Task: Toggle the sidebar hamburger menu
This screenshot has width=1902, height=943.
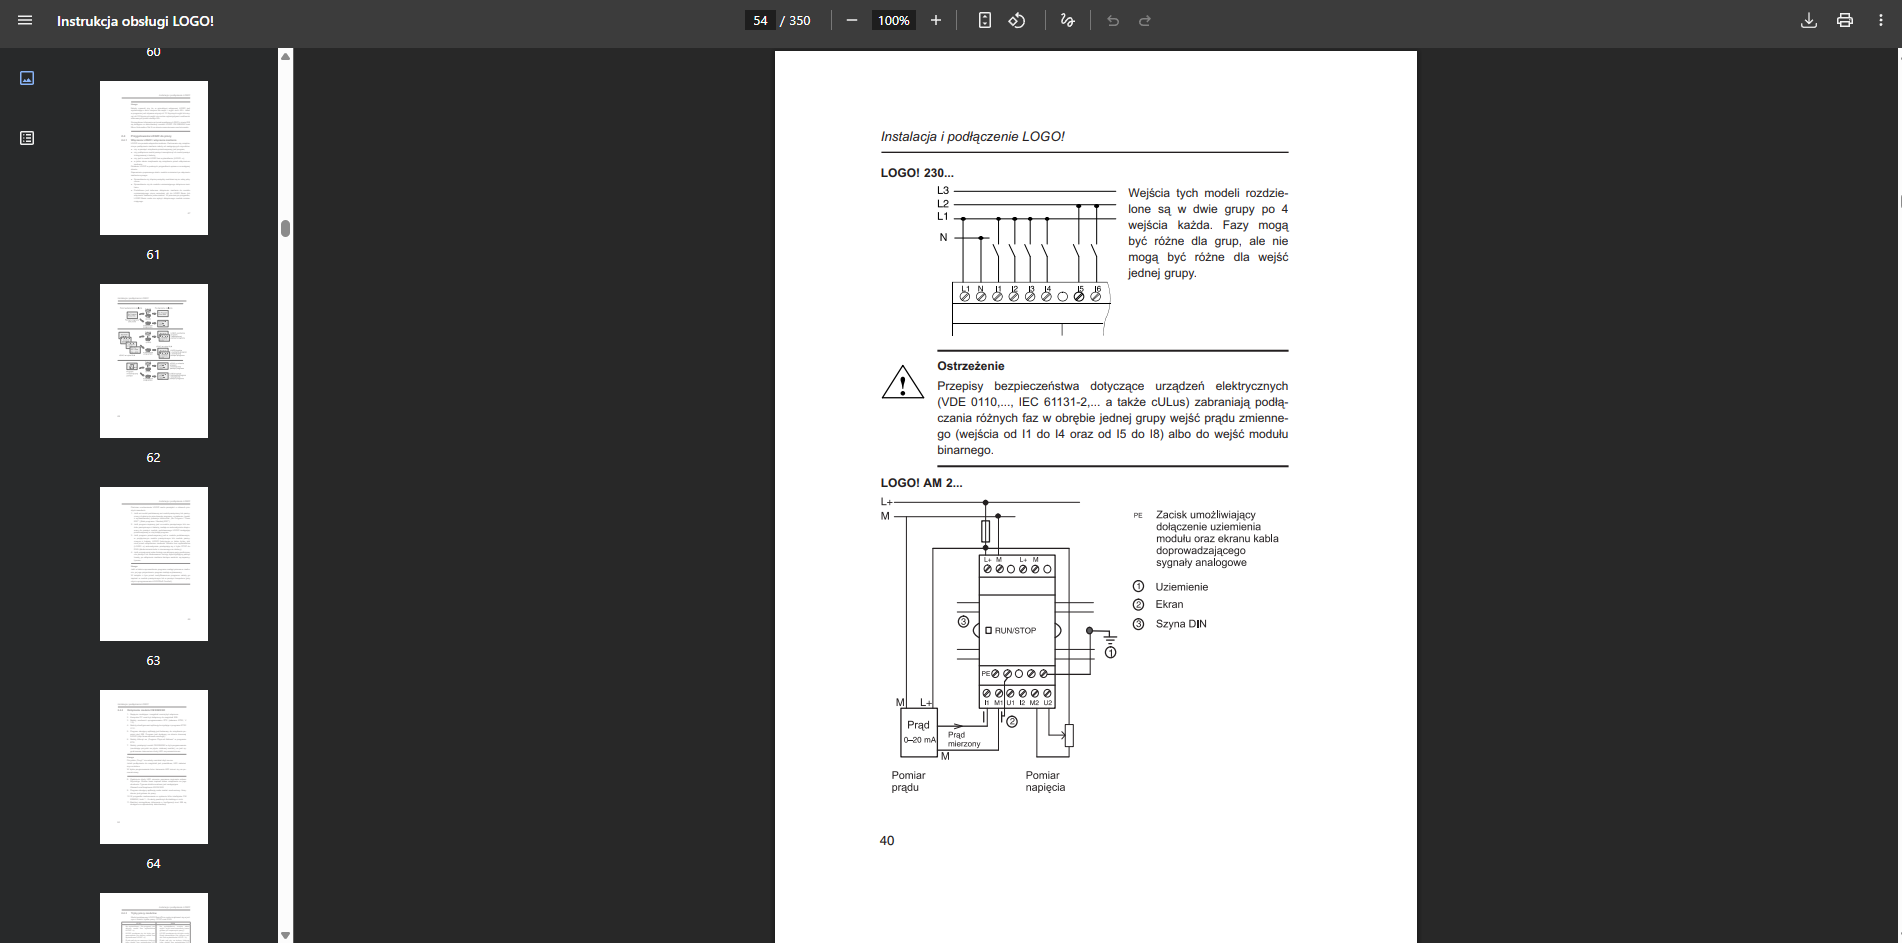Action: pyautogui.click(x=25, y=20)
